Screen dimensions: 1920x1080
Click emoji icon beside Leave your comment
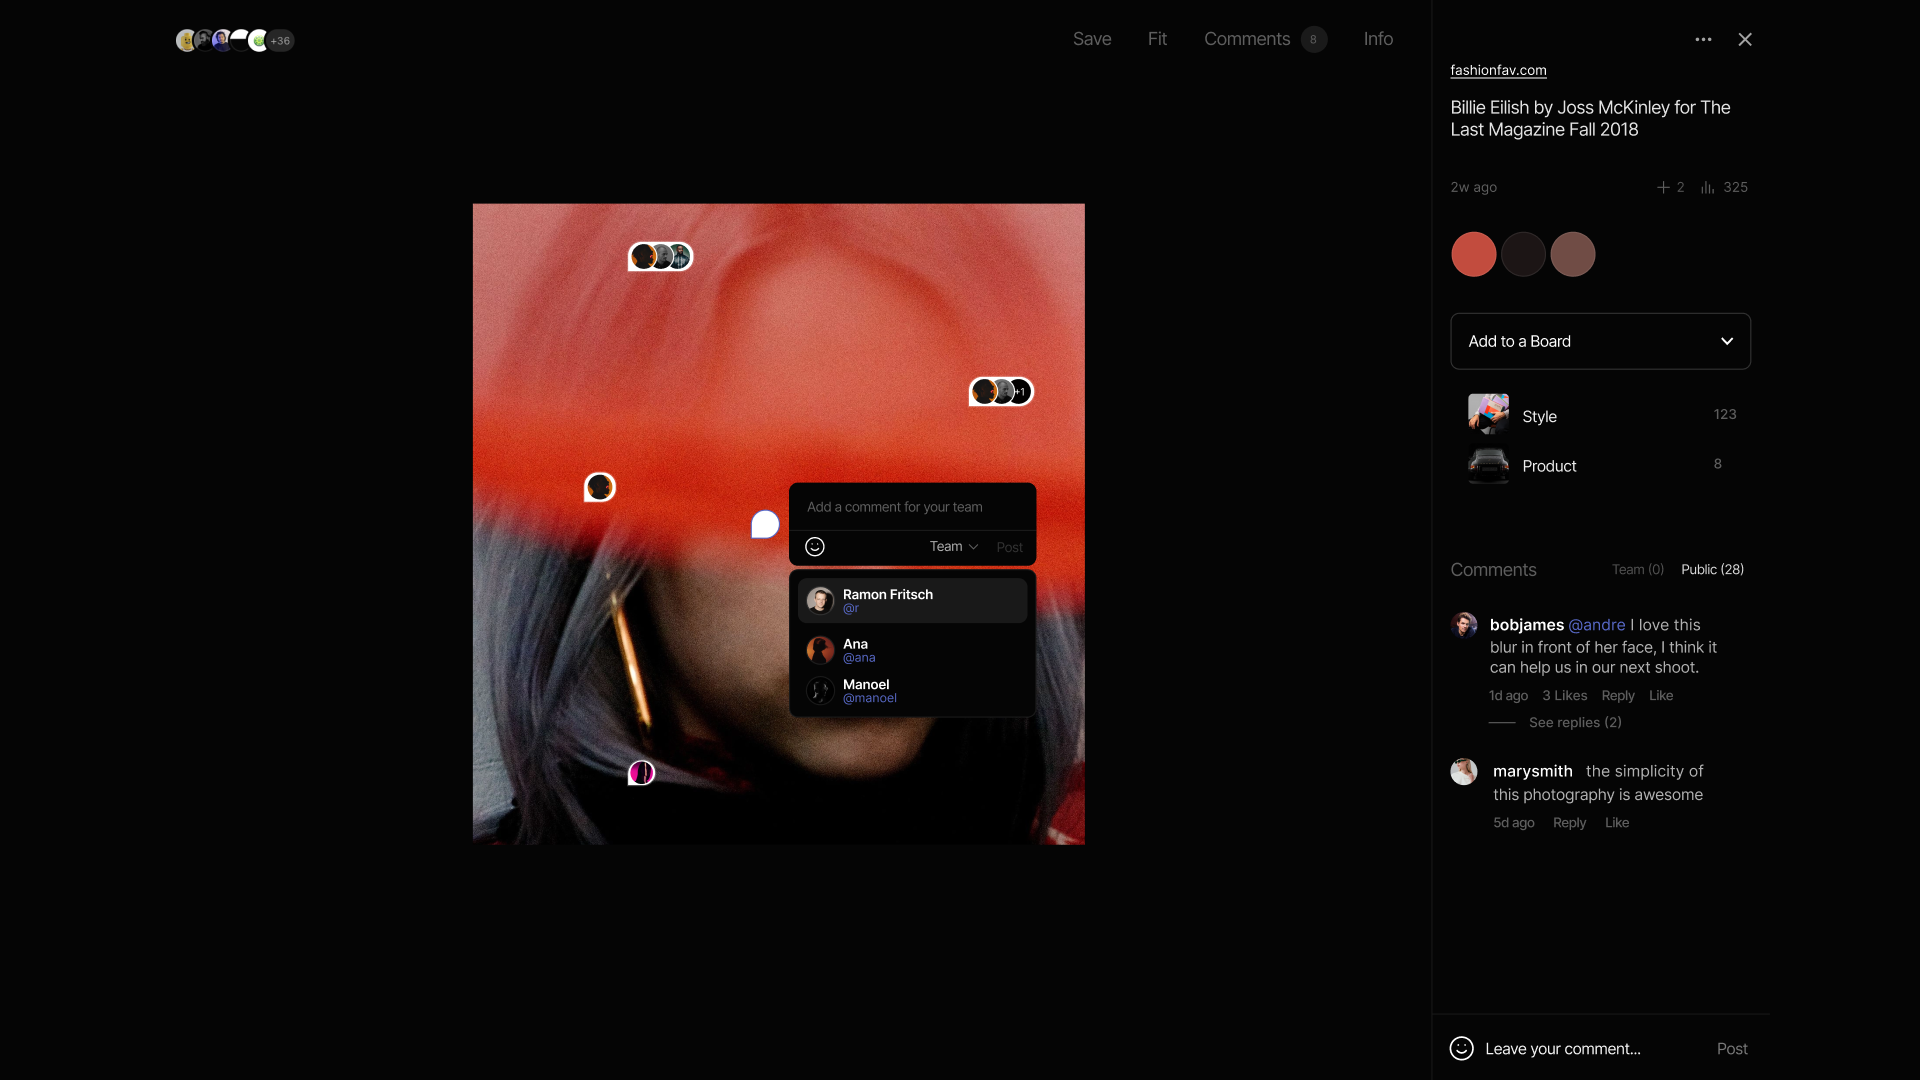(x=1461, y=1048)
